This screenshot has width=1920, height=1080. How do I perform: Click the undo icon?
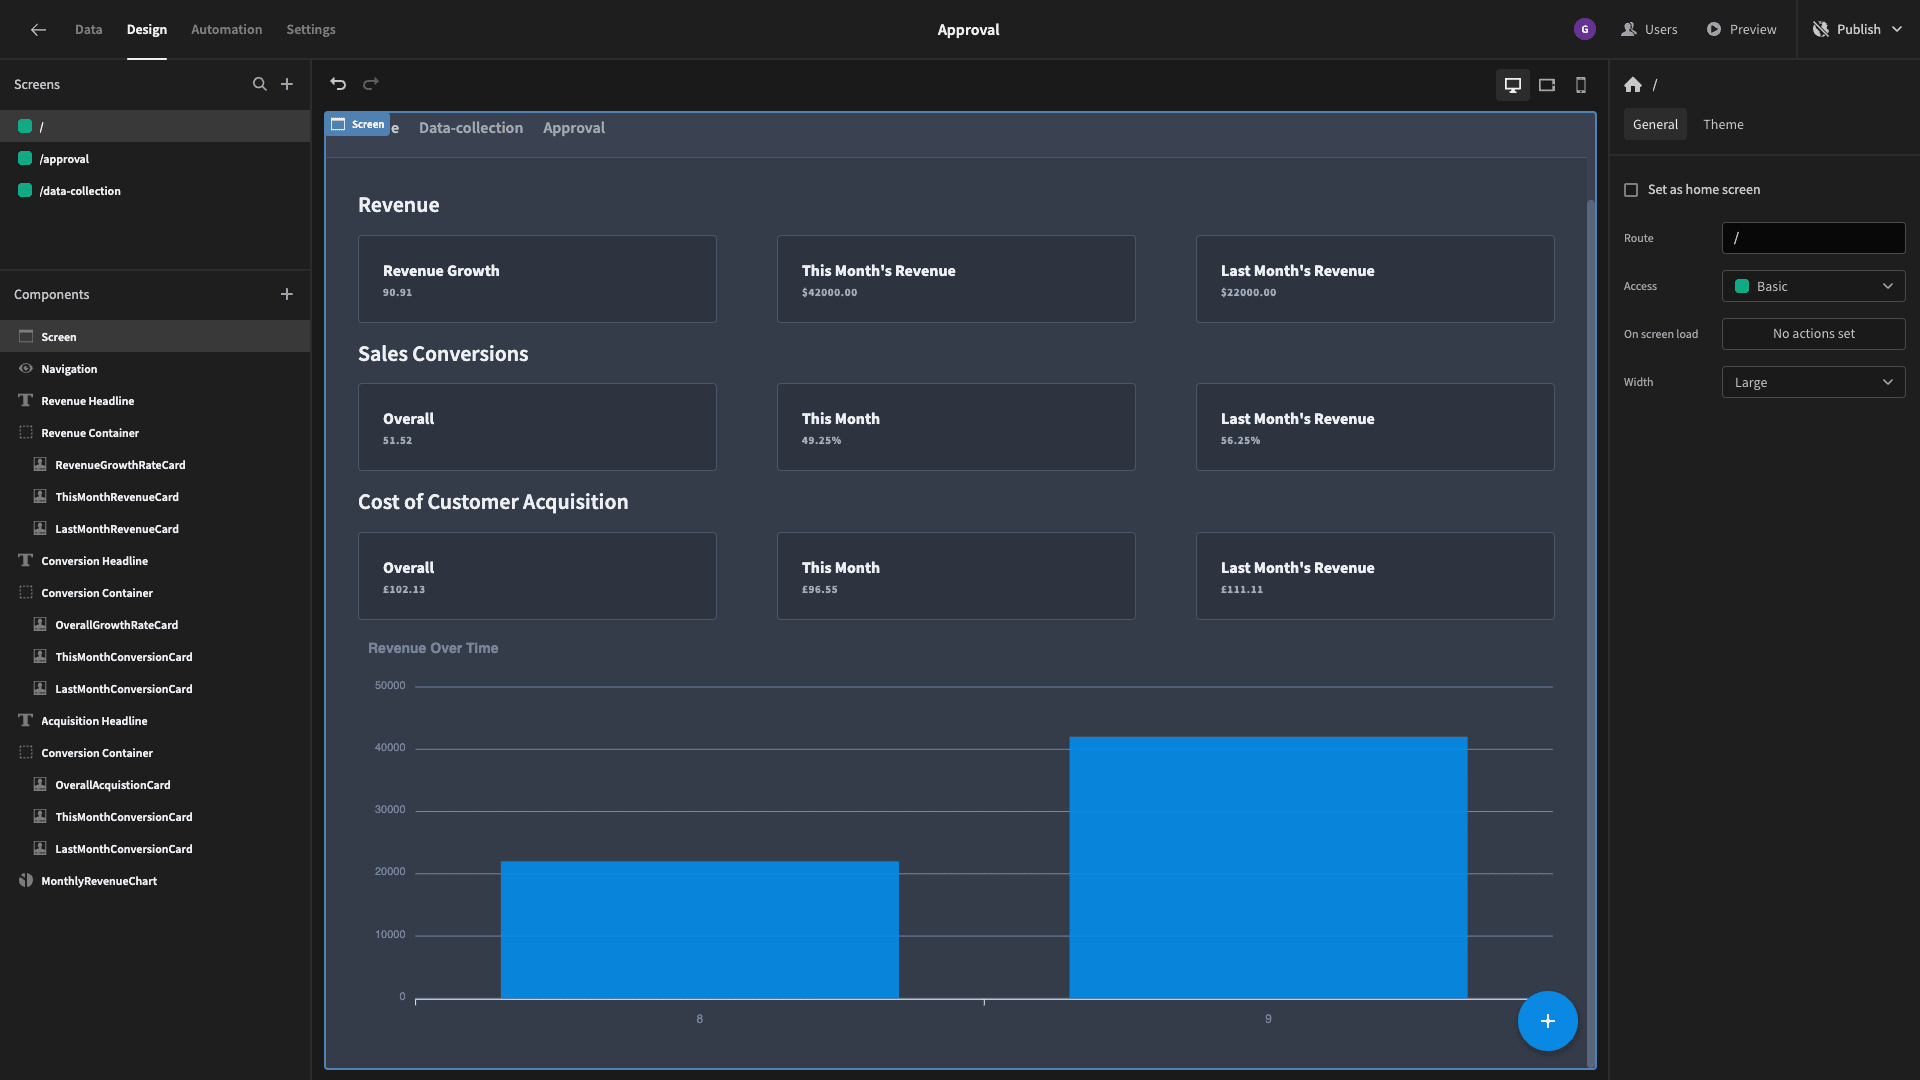[x=338, y=84]
